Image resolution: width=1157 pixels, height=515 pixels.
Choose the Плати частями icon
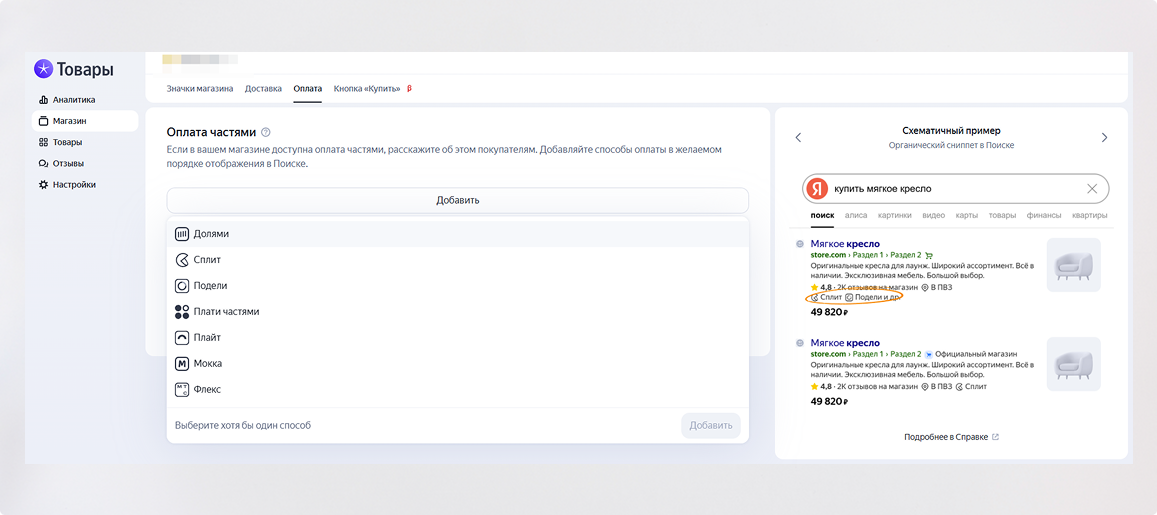[182, 312]
